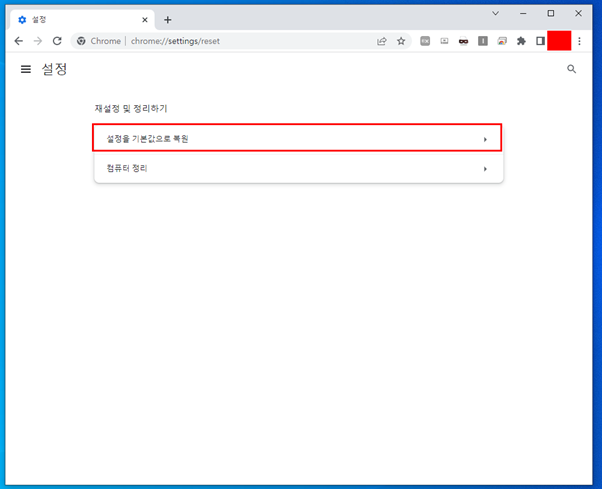The height and width of the screenshot is (489, 602).
Task: Open 설정을 기본값으로 복원 option
Action: coord(297,138)
